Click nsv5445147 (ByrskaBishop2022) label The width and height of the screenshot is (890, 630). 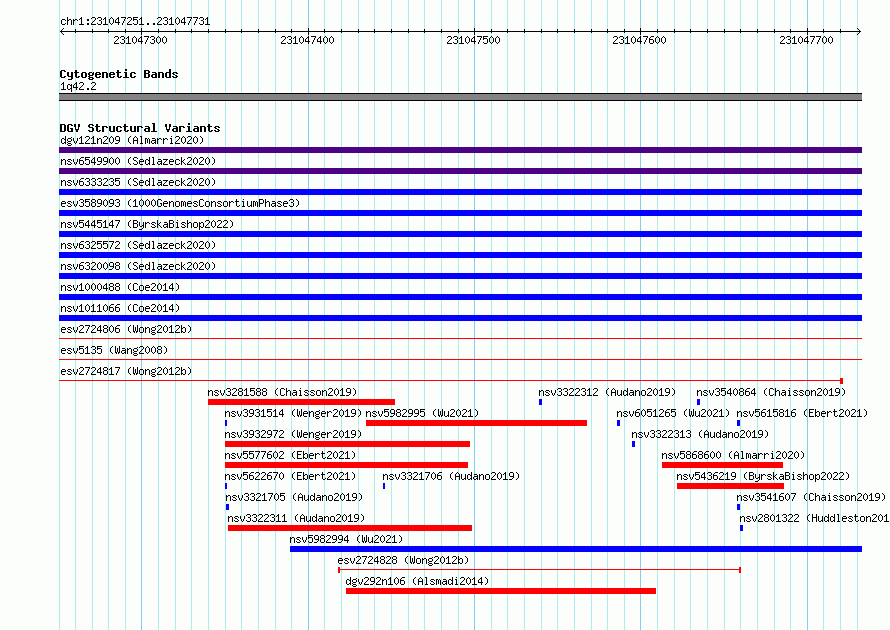(147, 224)
